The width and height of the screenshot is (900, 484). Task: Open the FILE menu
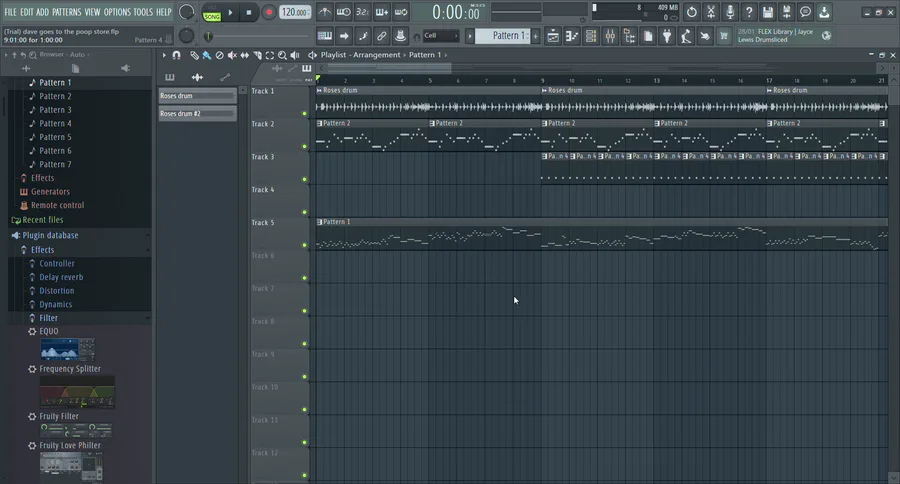[x=10, y=12]
